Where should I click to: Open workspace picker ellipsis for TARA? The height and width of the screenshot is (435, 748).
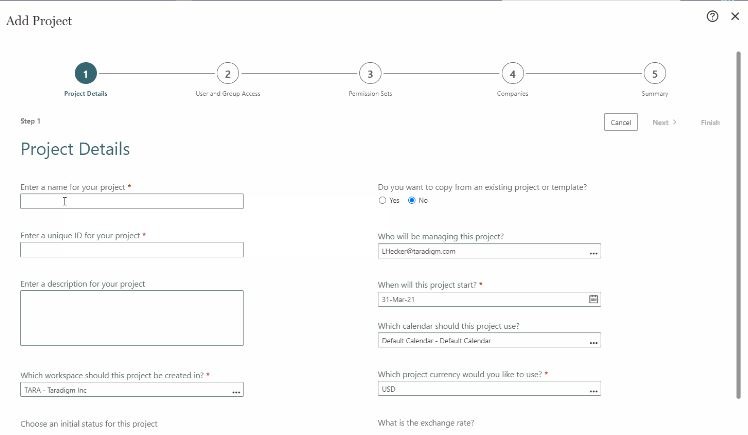coord(236,392)
